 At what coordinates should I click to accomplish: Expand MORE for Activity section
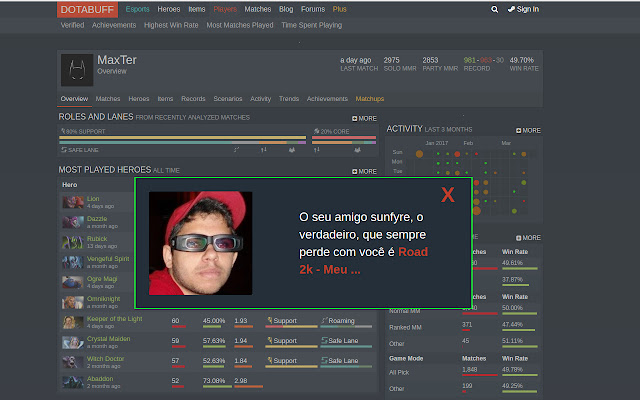pyautogui.click(x=528, y=131)
